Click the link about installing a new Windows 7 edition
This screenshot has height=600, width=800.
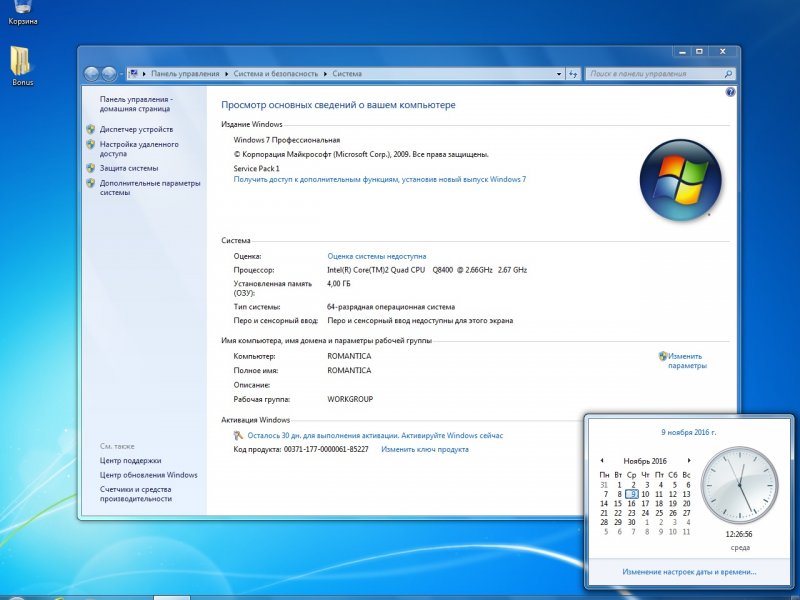tap(380, 180)
